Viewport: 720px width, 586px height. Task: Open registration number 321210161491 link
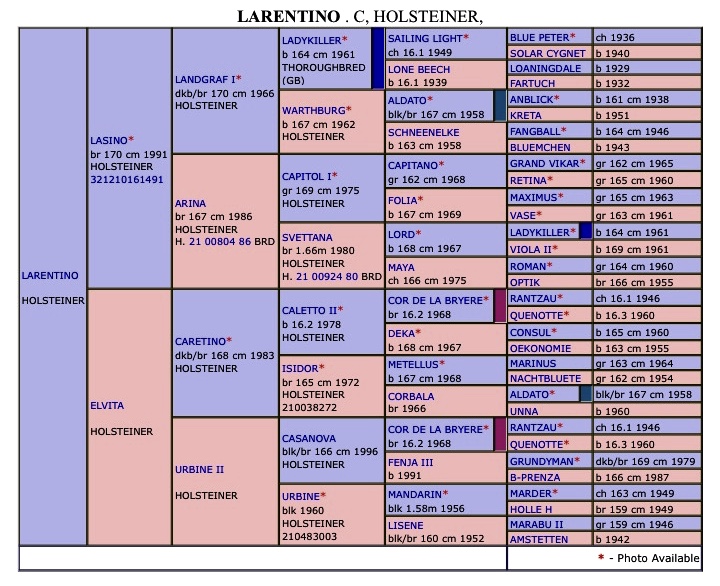point(127,179)
